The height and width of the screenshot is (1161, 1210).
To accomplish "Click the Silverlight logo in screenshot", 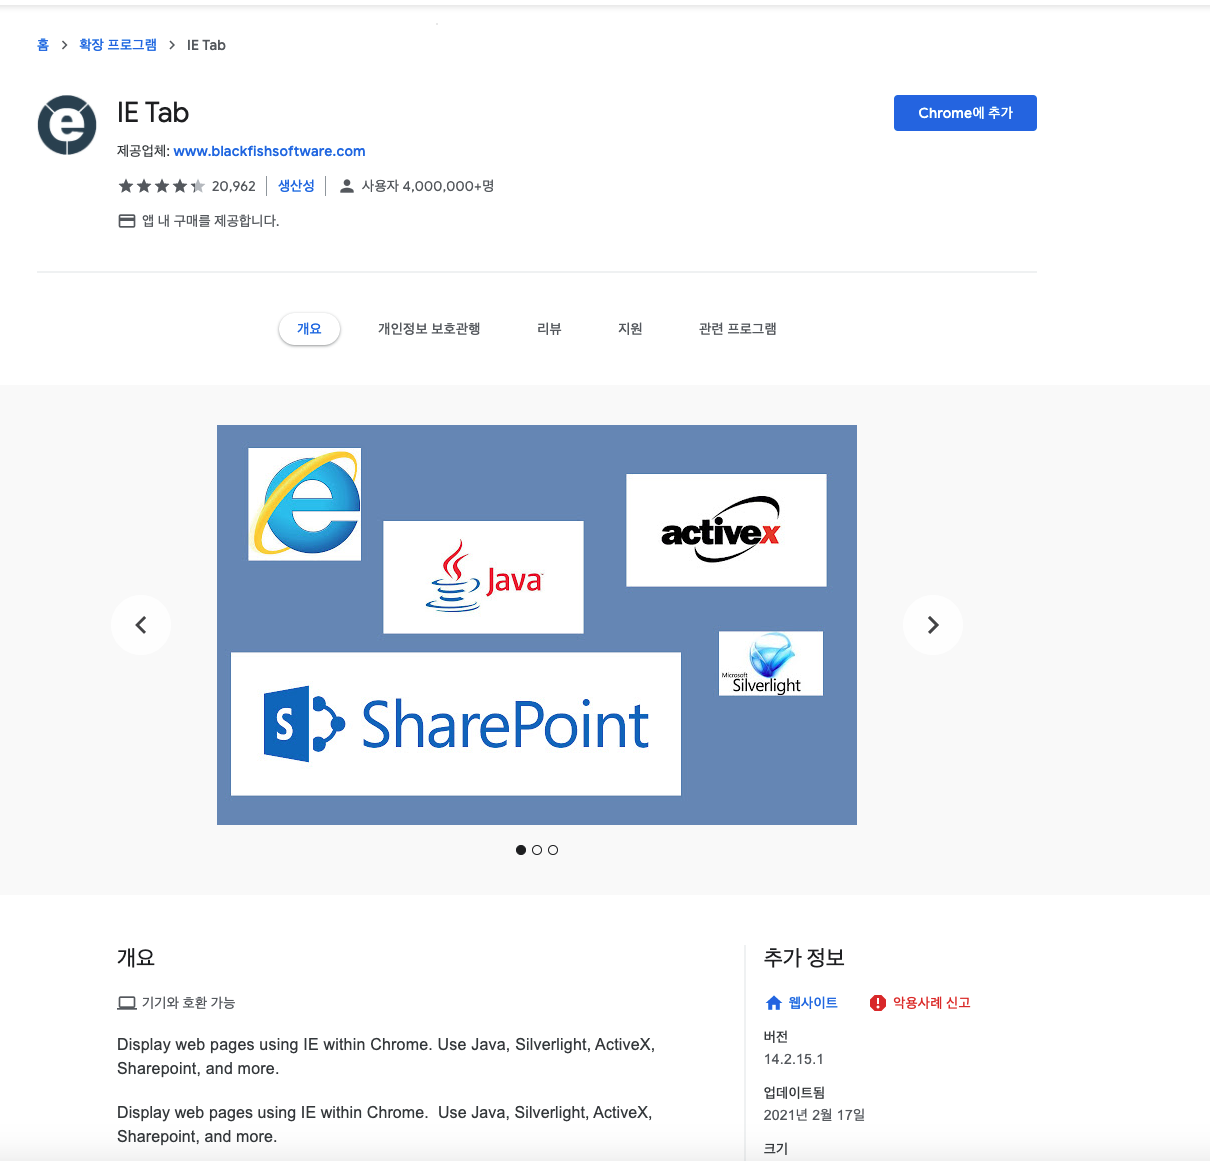I will point(771,663).
